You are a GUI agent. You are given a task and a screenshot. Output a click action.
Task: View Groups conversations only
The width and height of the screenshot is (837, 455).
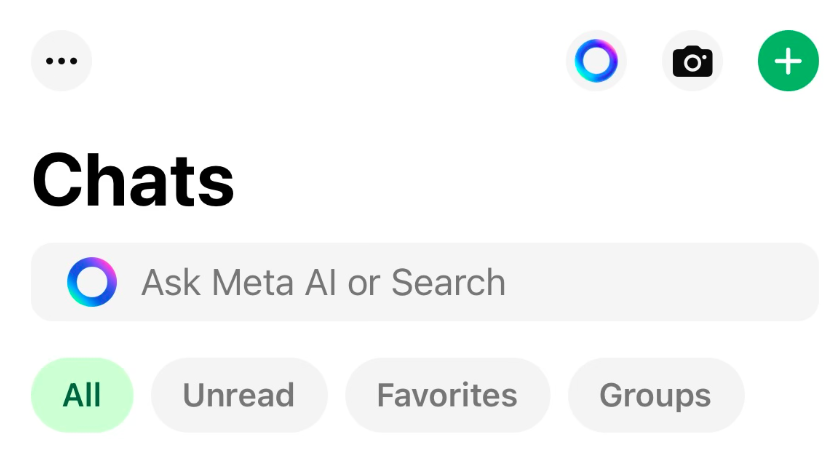tap(655, 395)
